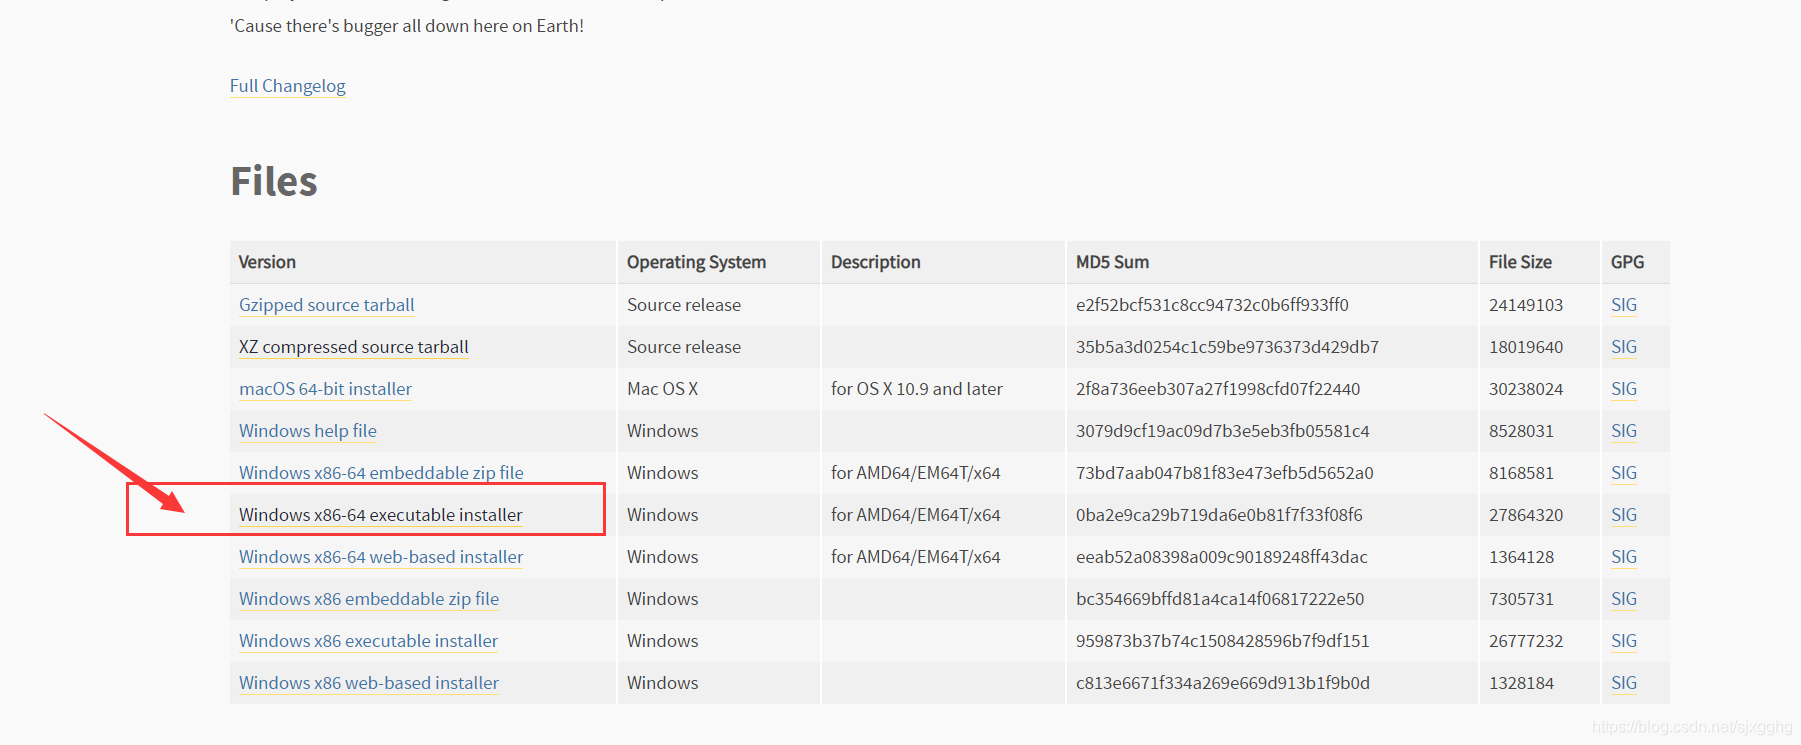Click Windows x86-64 web-based installer link
Image resolution: width=1801 pixels, height=745 pixels.
click(381, 557)
